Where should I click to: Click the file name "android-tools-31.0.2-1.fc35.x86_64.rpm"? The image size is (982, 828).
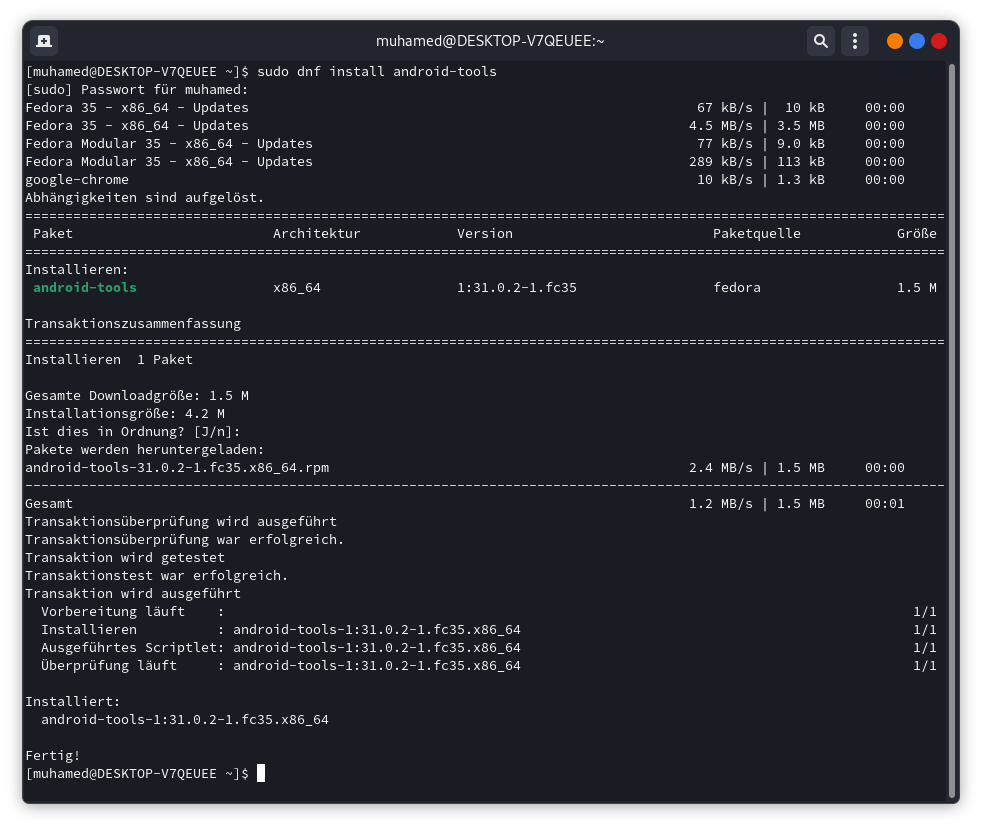tap(177, 468)
